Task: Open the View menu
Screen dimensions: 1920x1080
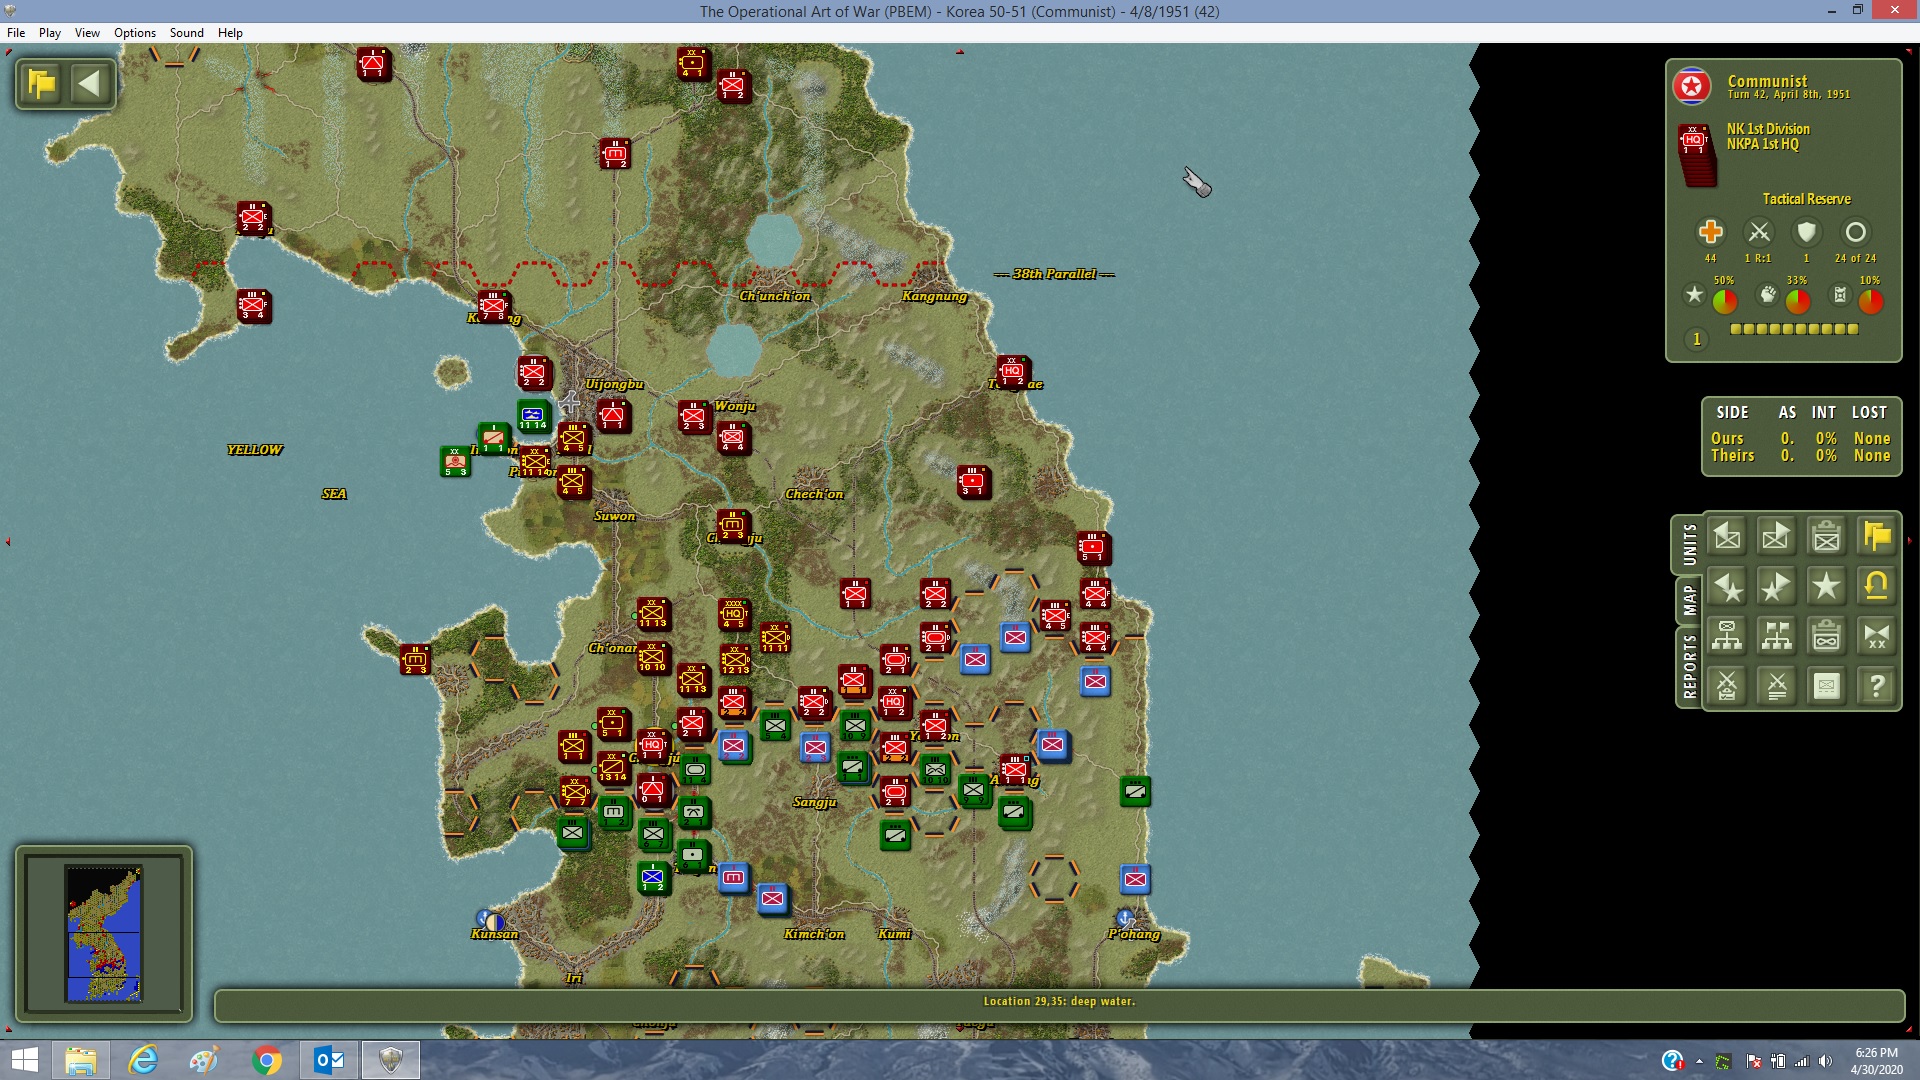Action: (x=87, y=33)
